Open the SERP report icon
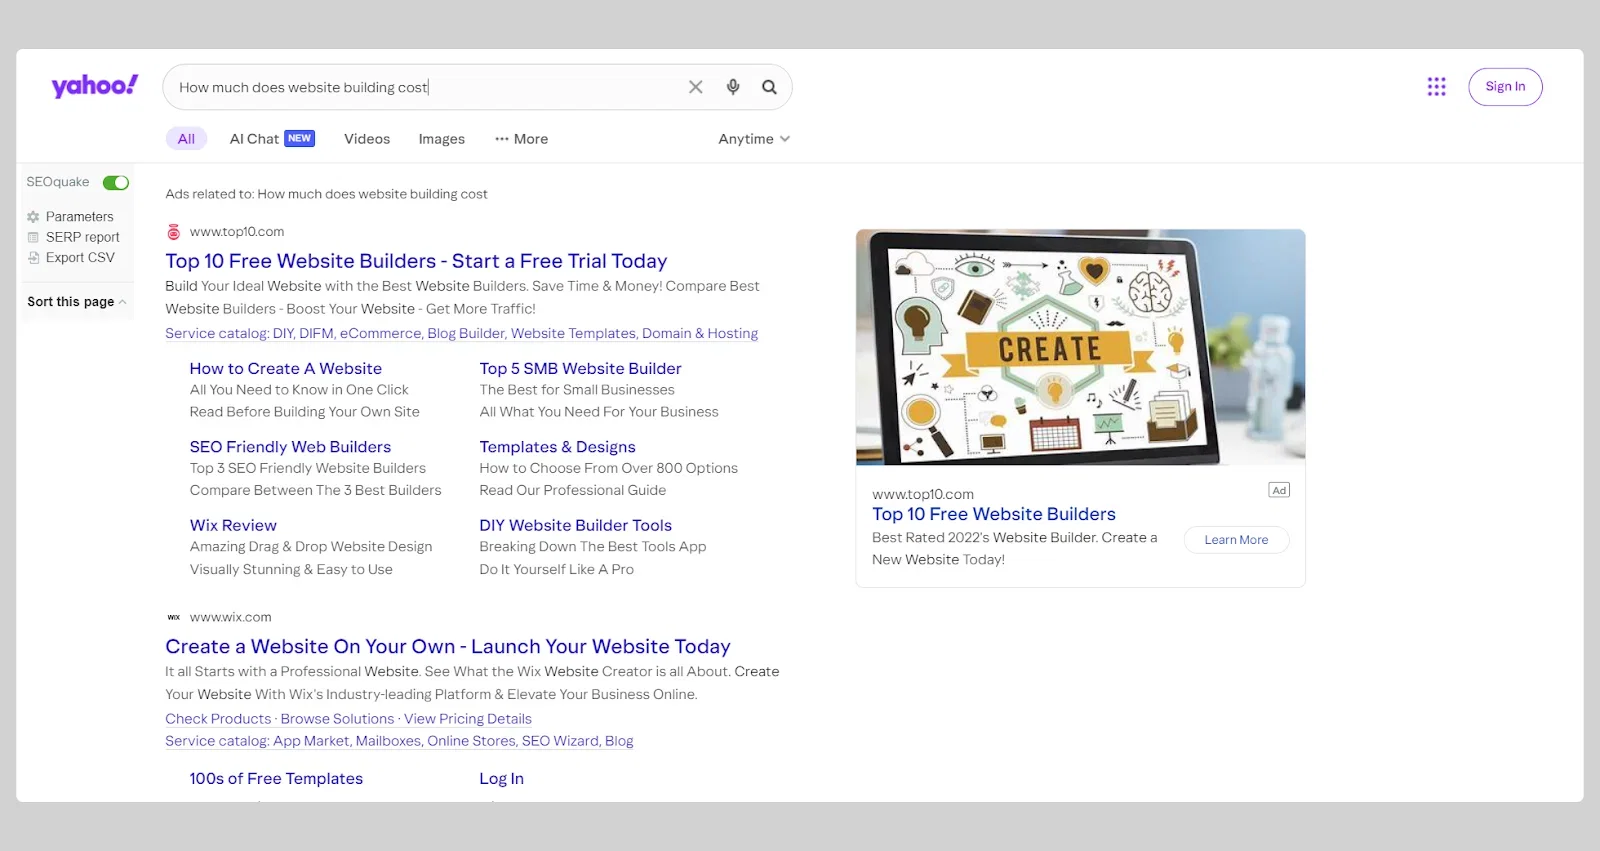Screen dimensions: 1600x851 tap(33, 237)
